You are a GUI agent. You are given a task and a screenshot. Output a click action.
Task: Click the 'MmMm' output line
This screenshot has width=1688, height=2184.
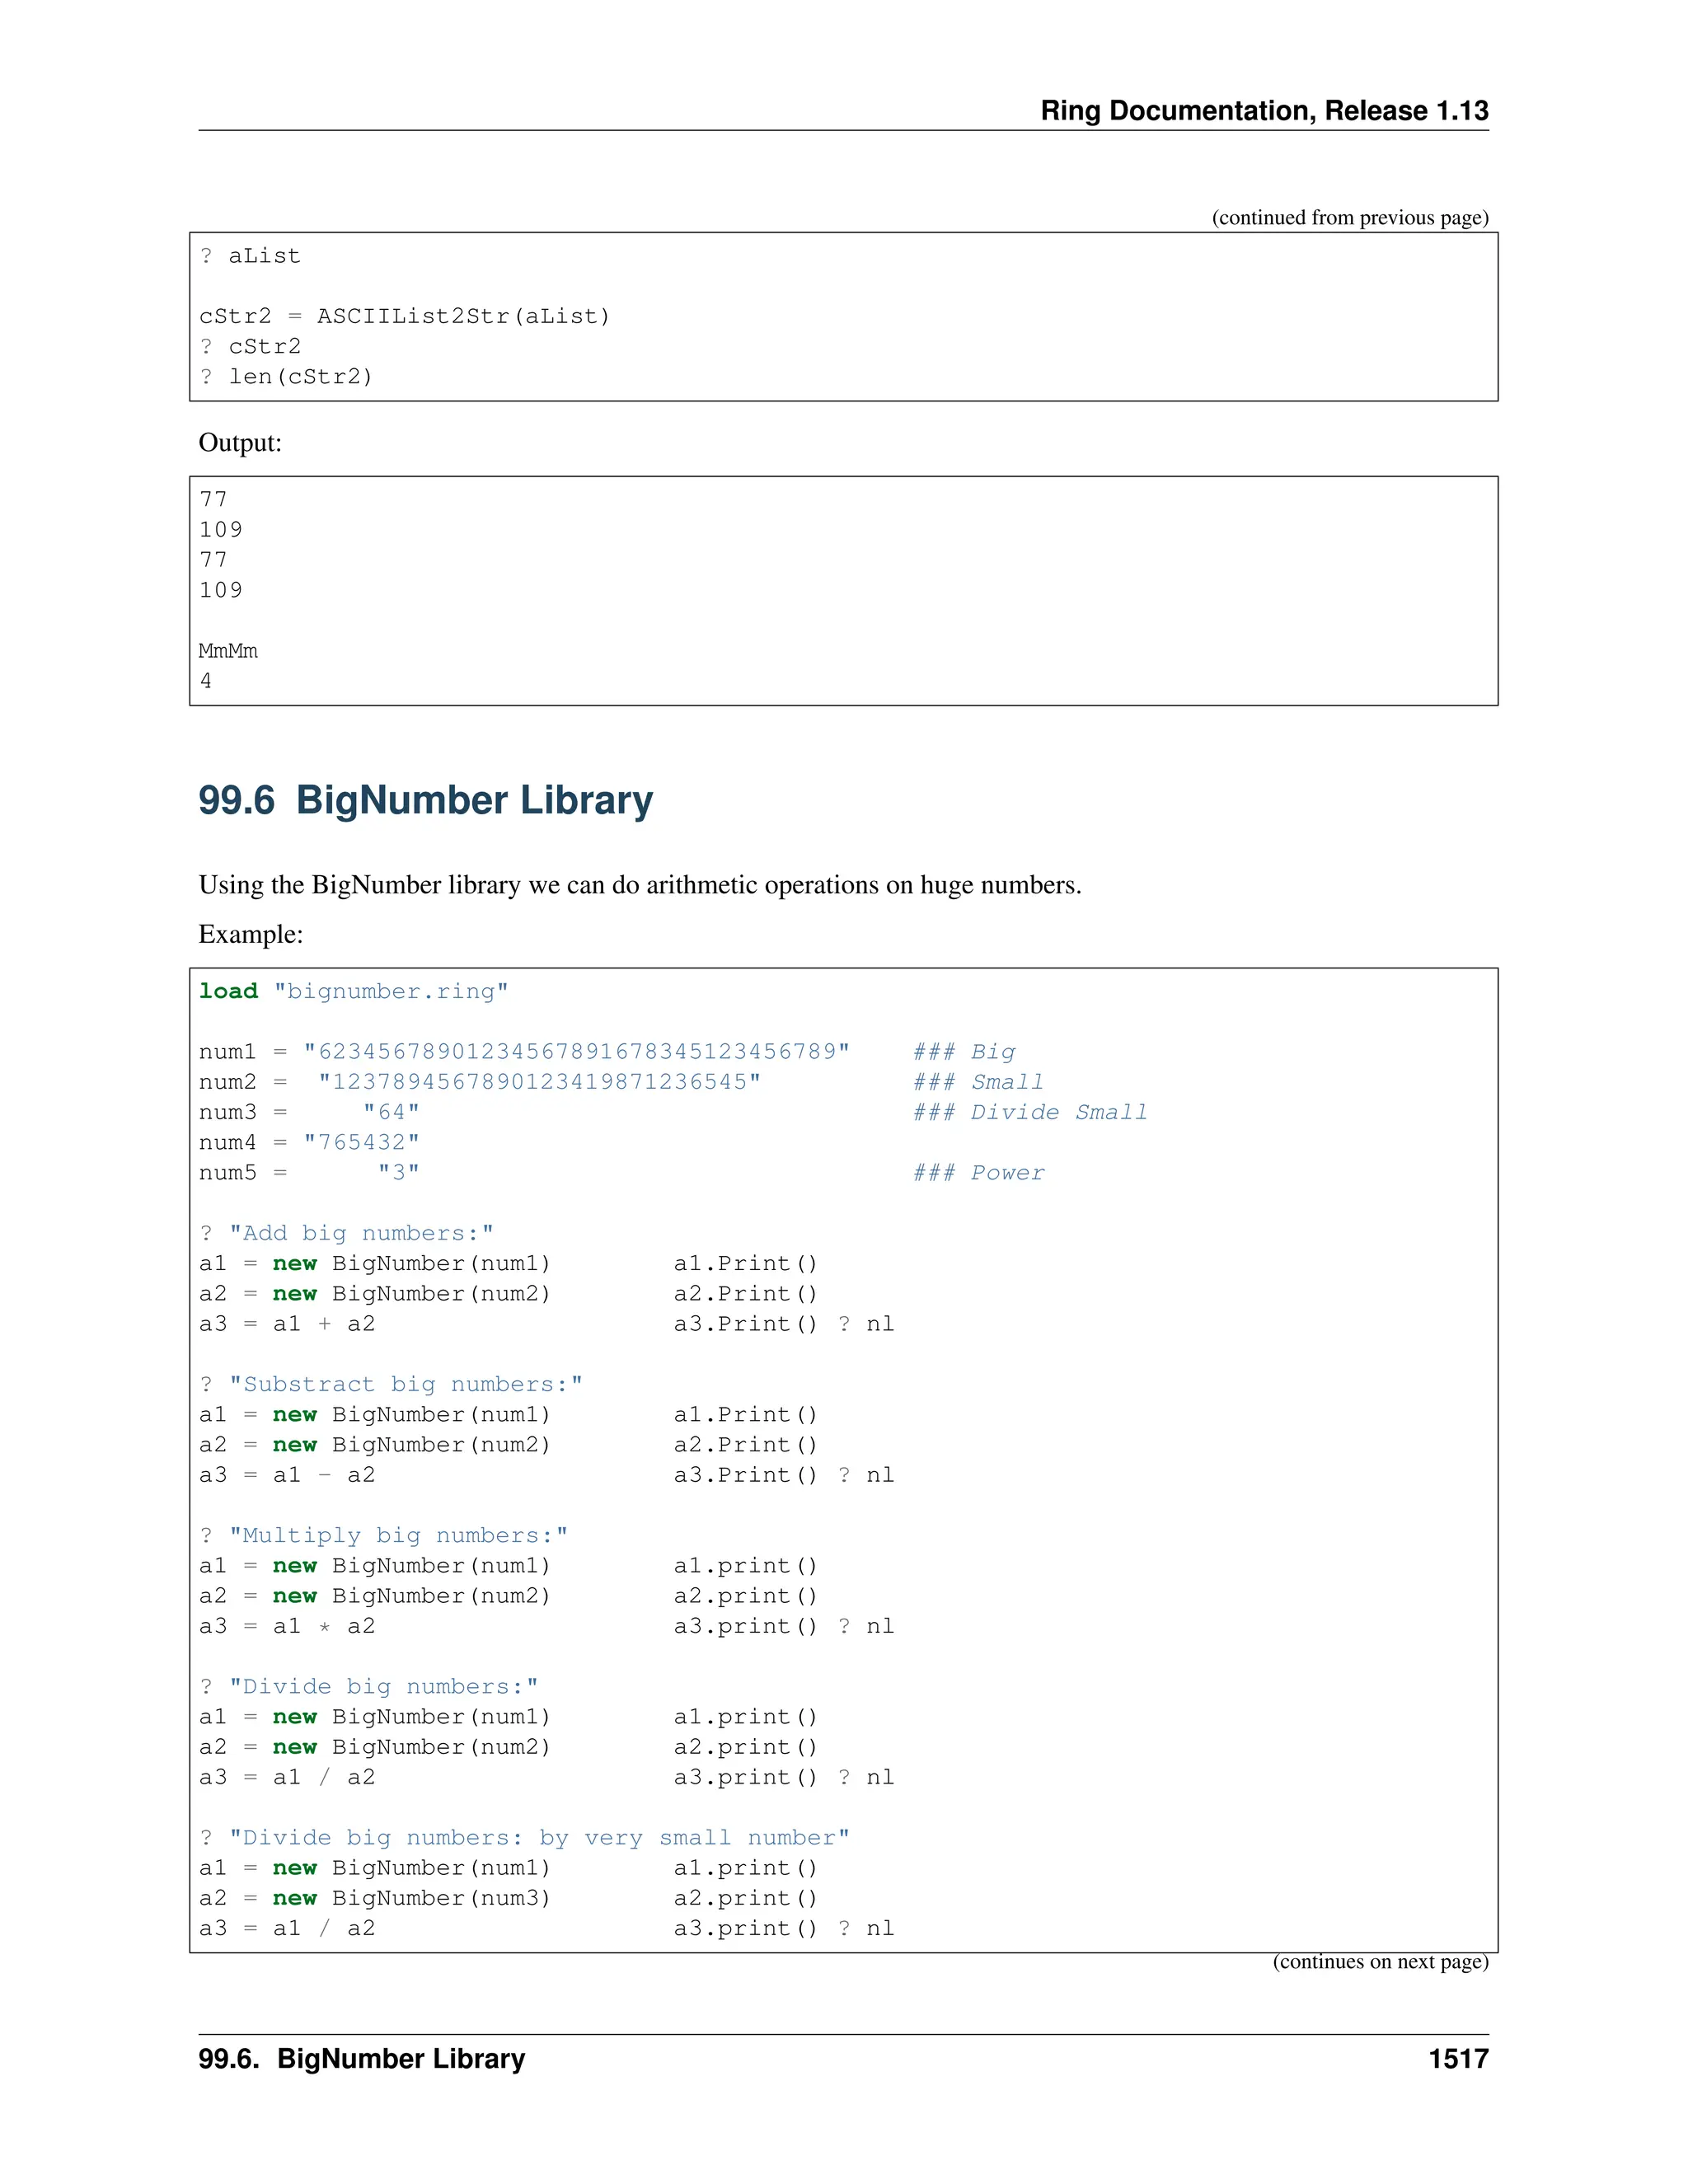click(228, 651)
